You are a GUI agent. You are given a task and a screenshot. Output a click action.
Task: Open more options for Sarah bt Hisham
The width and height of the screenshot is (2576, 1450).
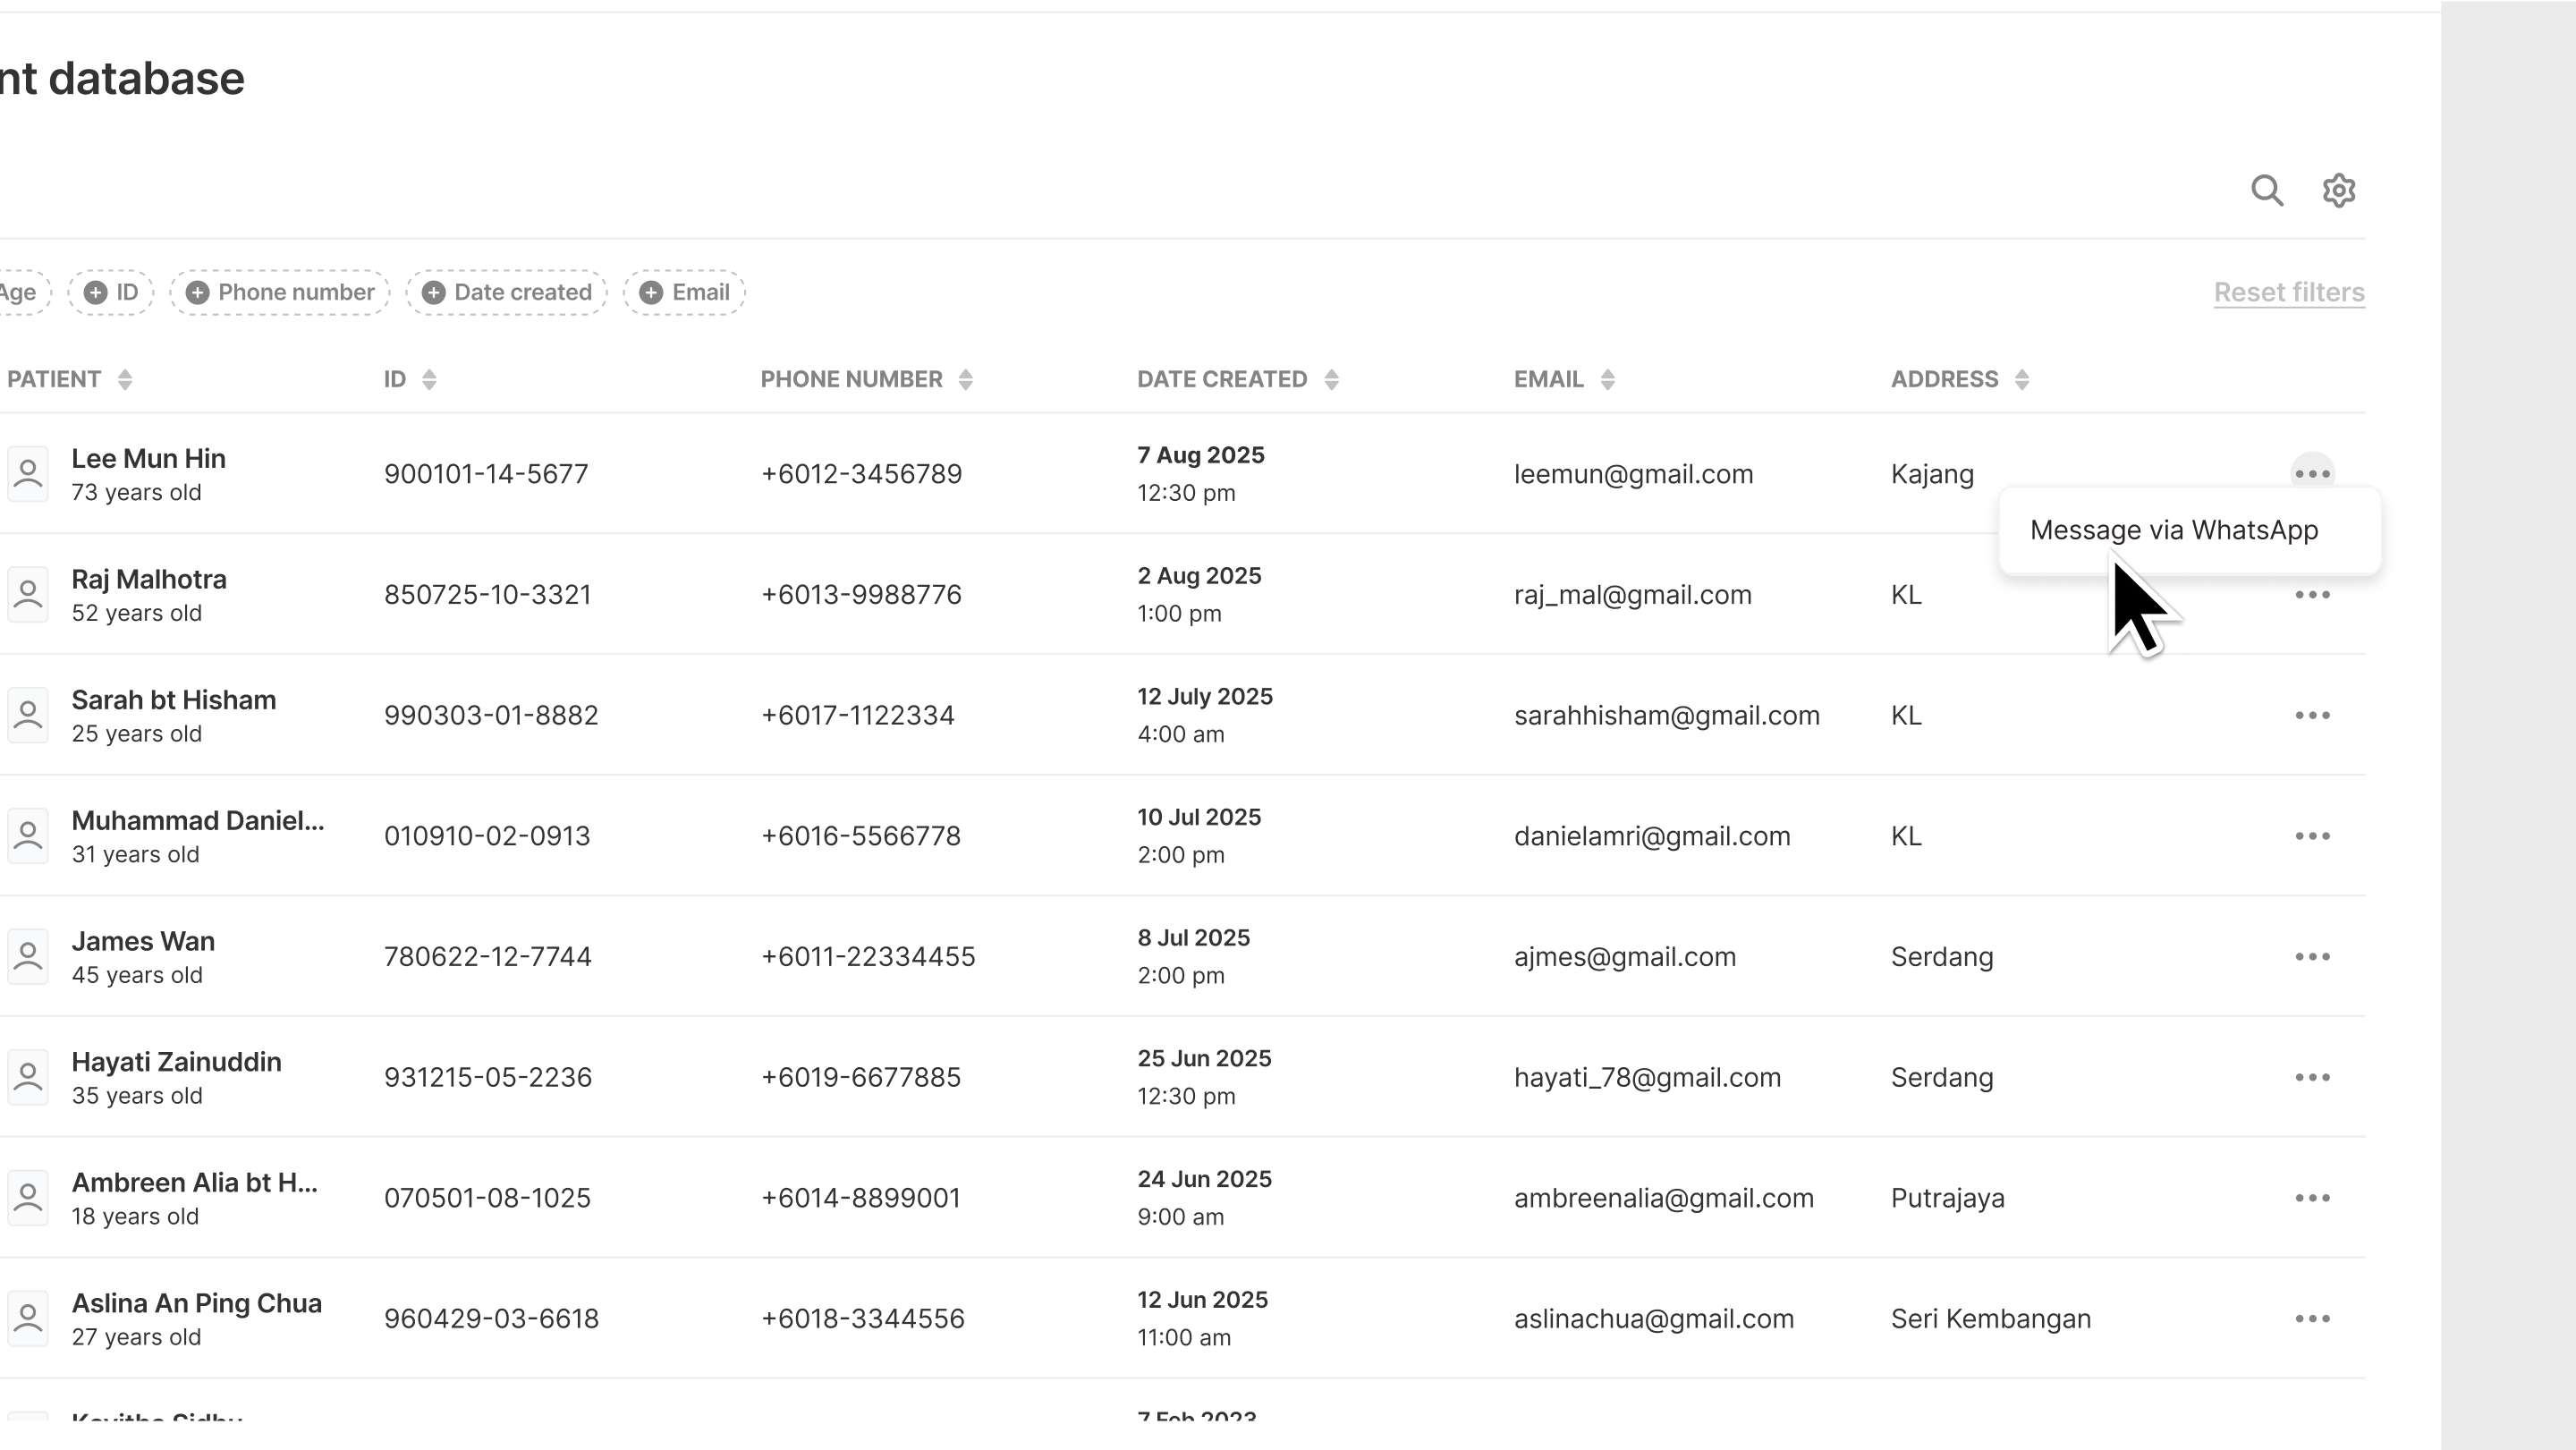pos(2312,715)
